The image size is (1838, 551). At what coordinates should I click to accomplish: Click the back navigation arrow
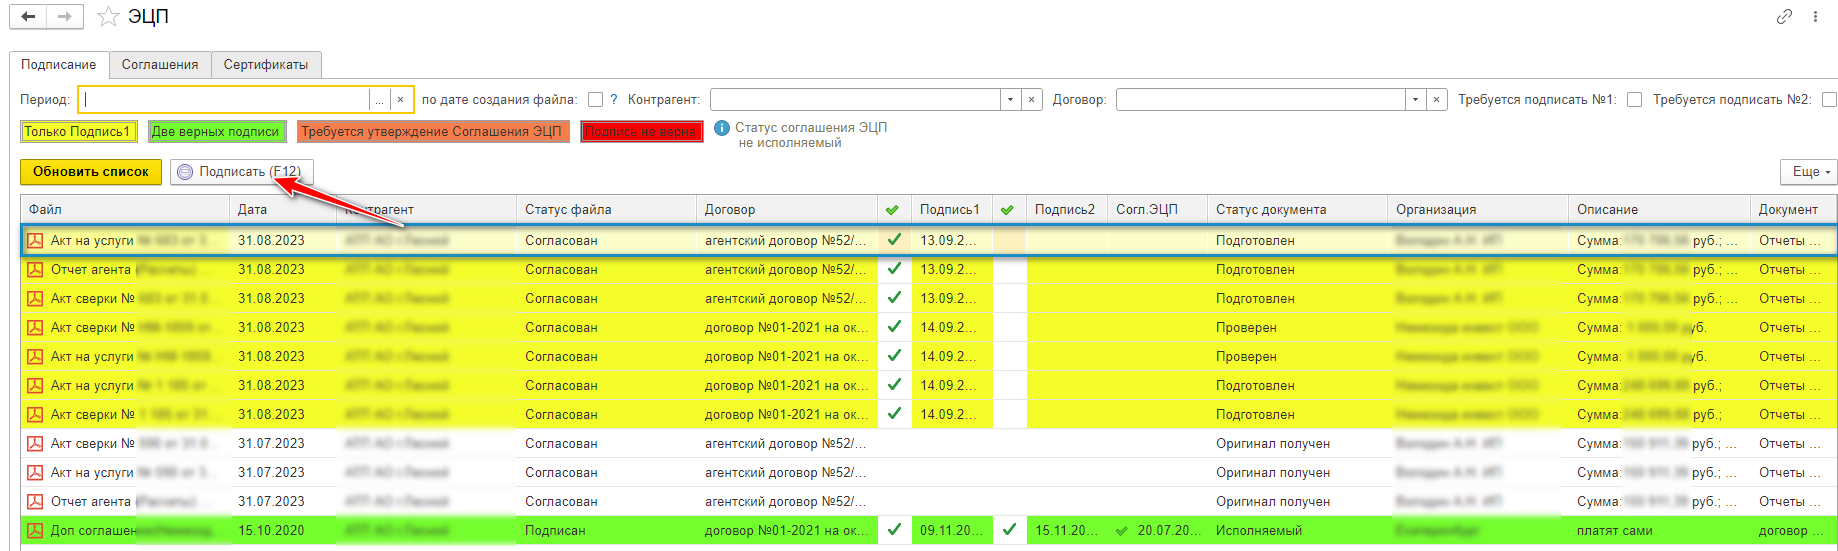pos(28,17)
